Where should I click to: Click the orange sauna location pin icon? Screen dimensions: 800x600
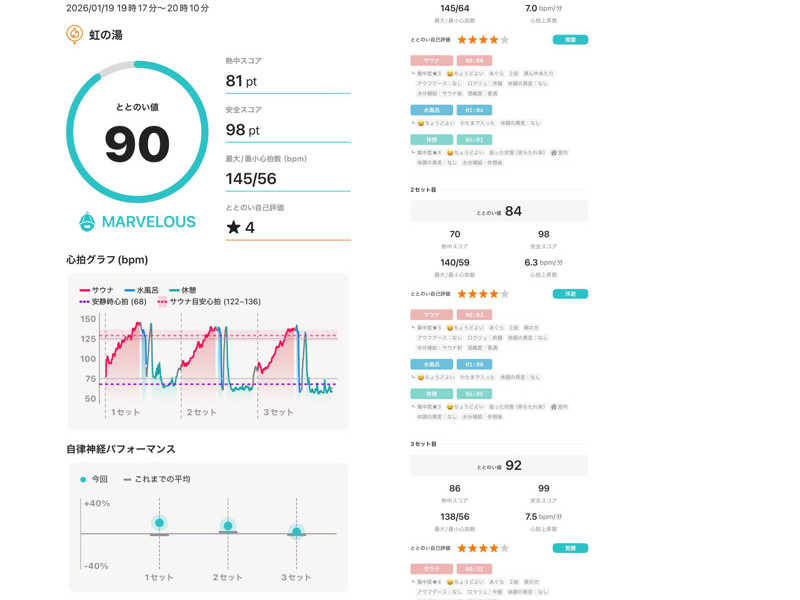pos(73,34)
